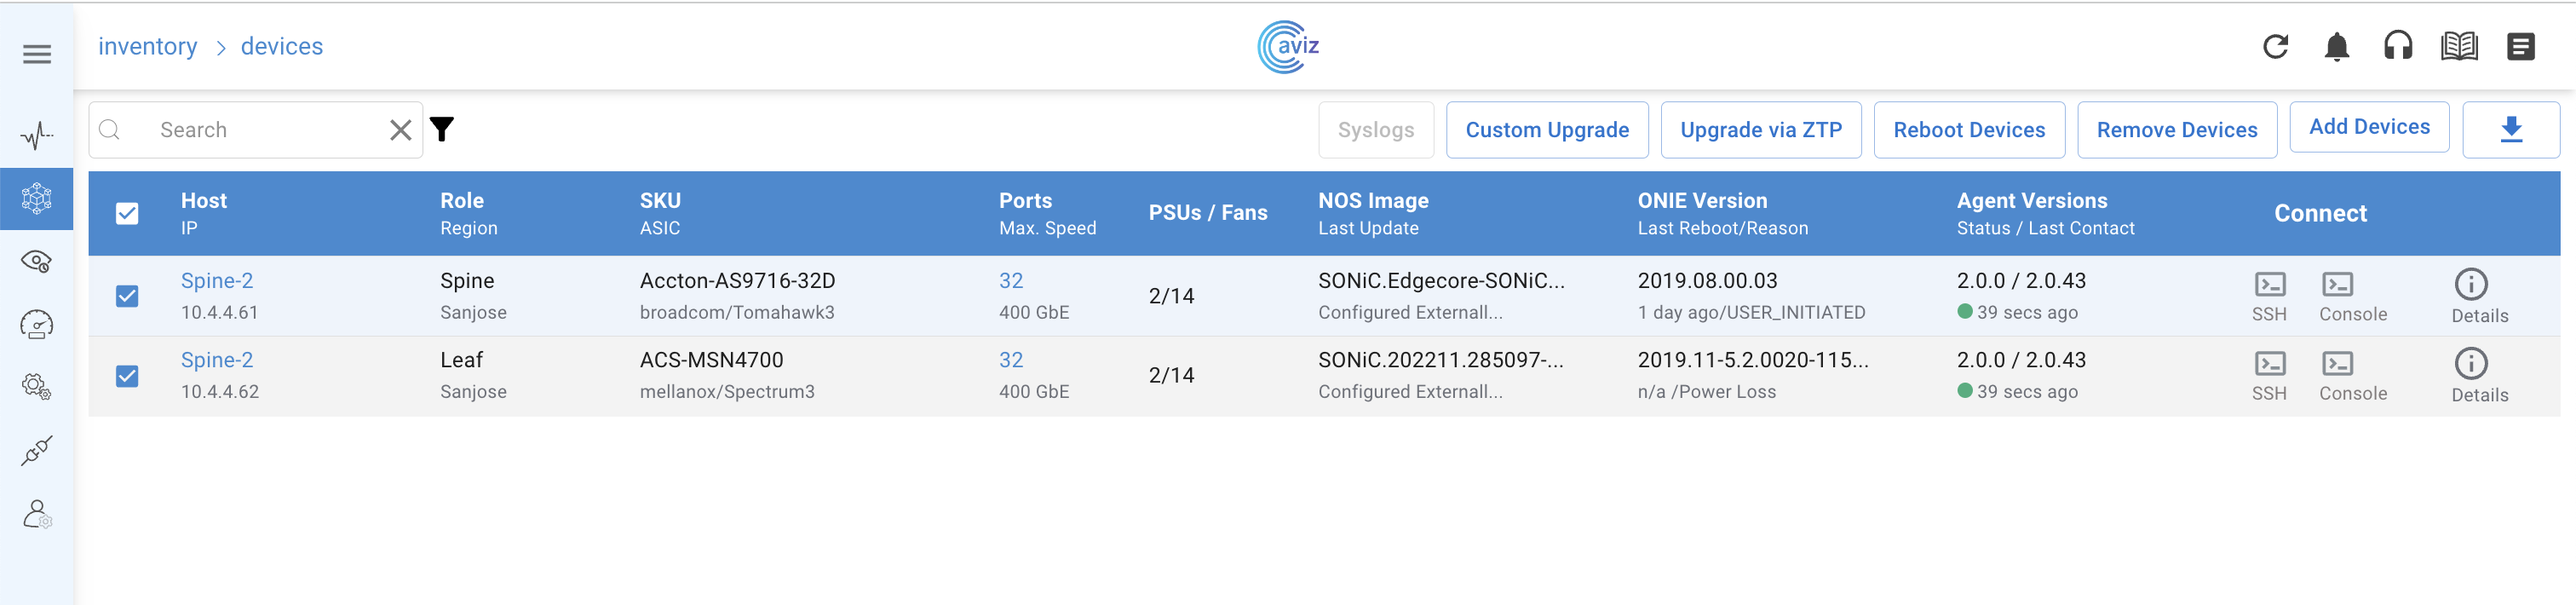Toggle the select-all header checkbox
Screen dimensions: 2576x605
(127, 213)
